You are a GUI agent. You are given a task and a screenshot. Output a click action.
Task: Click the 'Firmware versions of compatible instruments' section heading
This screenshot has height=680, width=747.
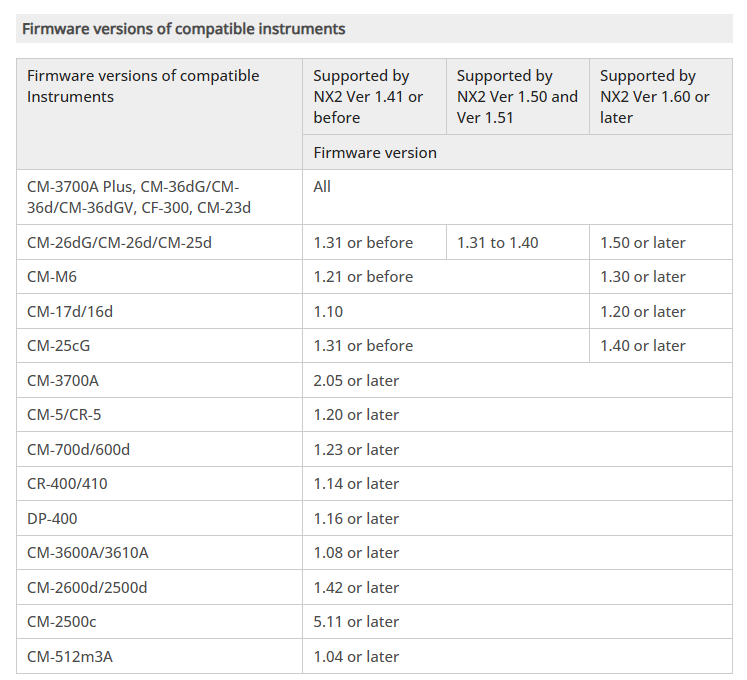[x=184, y=29]
